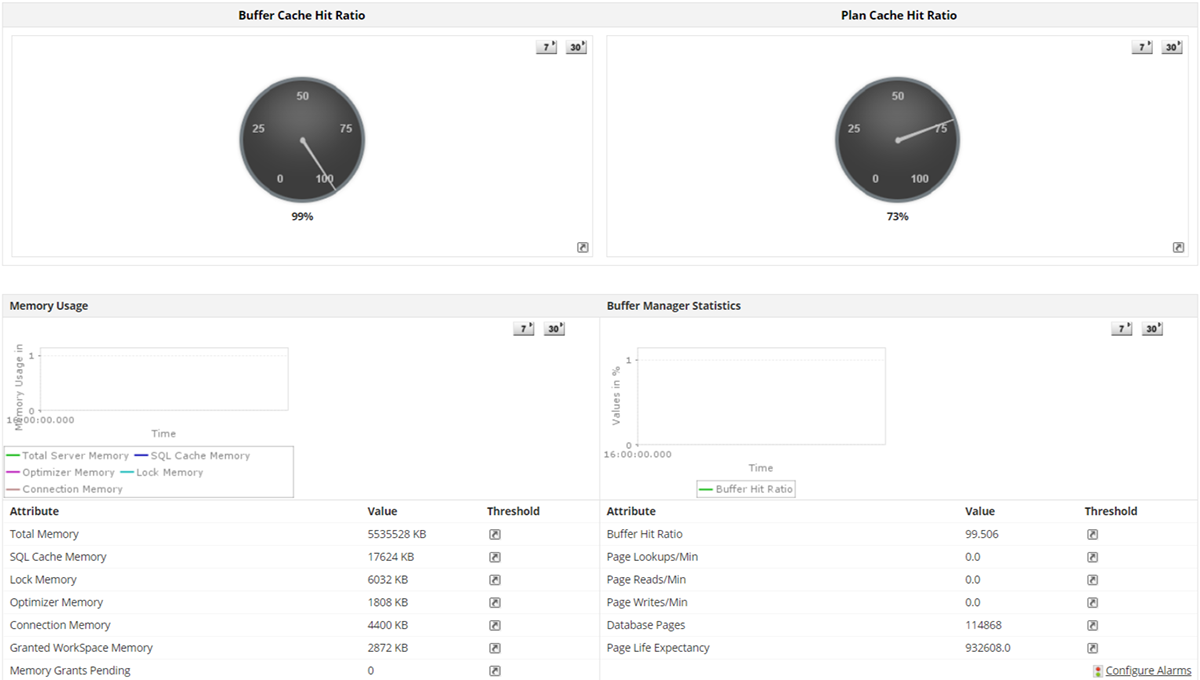Click the threshold icon for SQL Cache Memory
This screenshot has height=680, width=1200.
pos(494,557)
